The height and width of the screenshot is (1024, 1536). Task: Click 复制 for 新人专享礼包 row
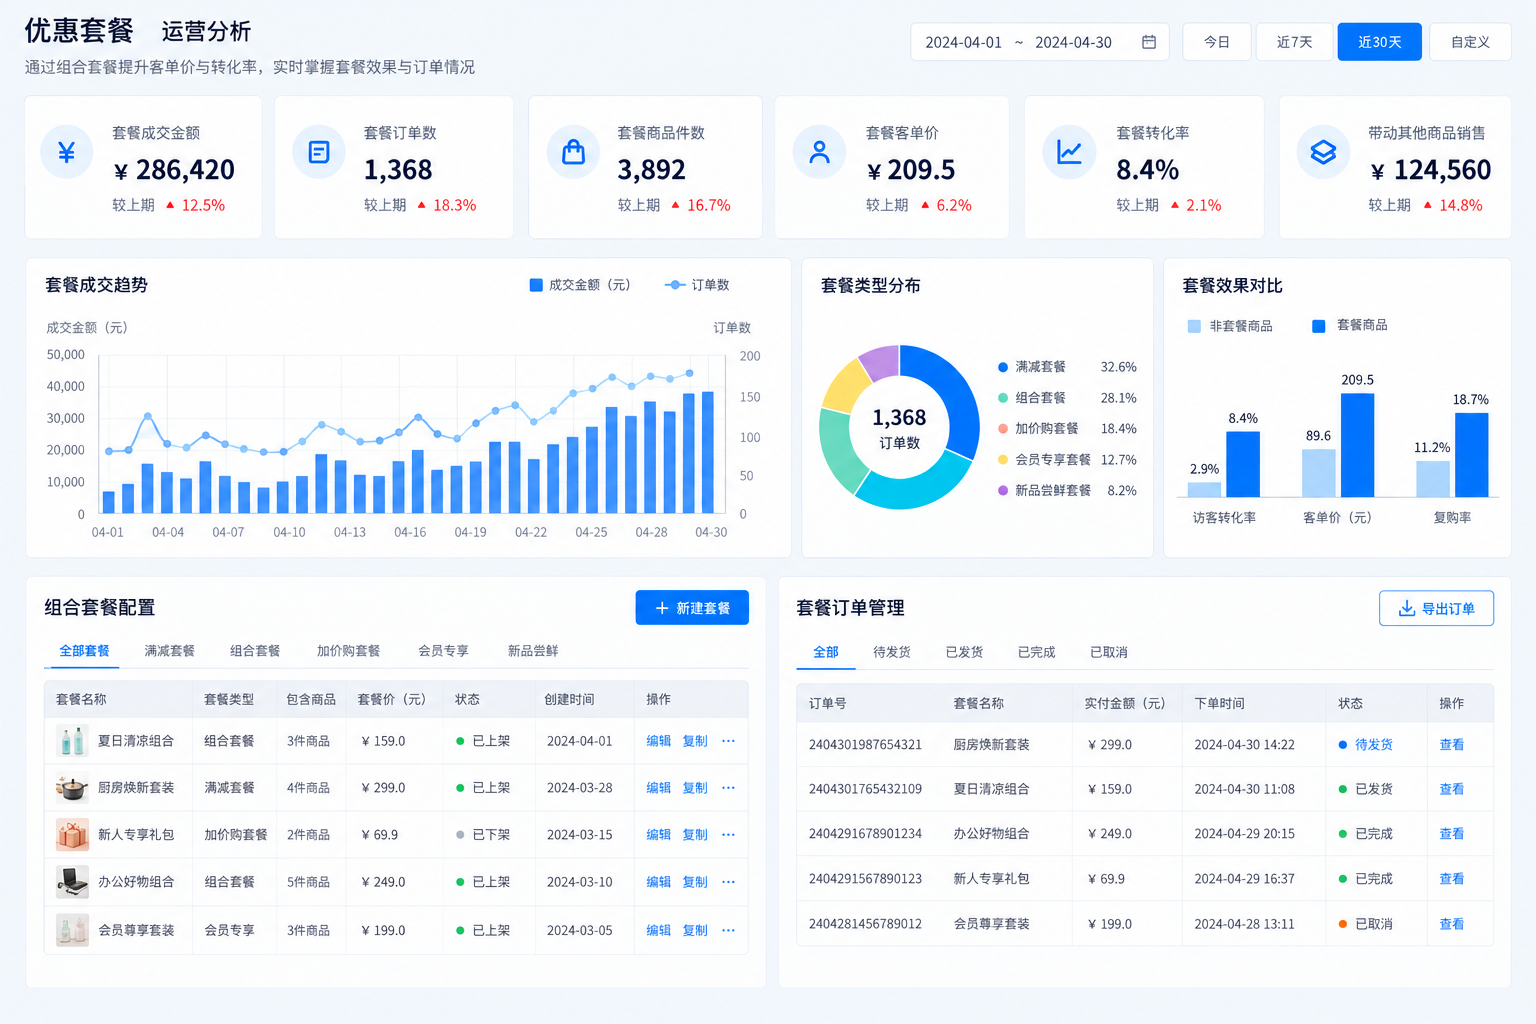pos(695,835)
